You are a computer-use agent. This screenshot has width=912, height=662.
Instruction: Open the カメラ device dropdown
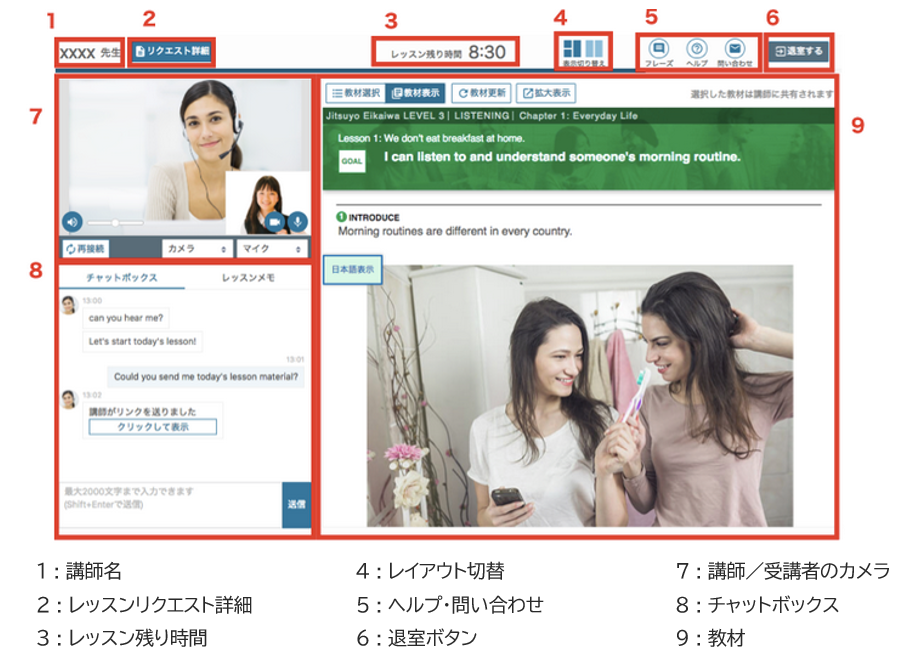pos(196,248)
